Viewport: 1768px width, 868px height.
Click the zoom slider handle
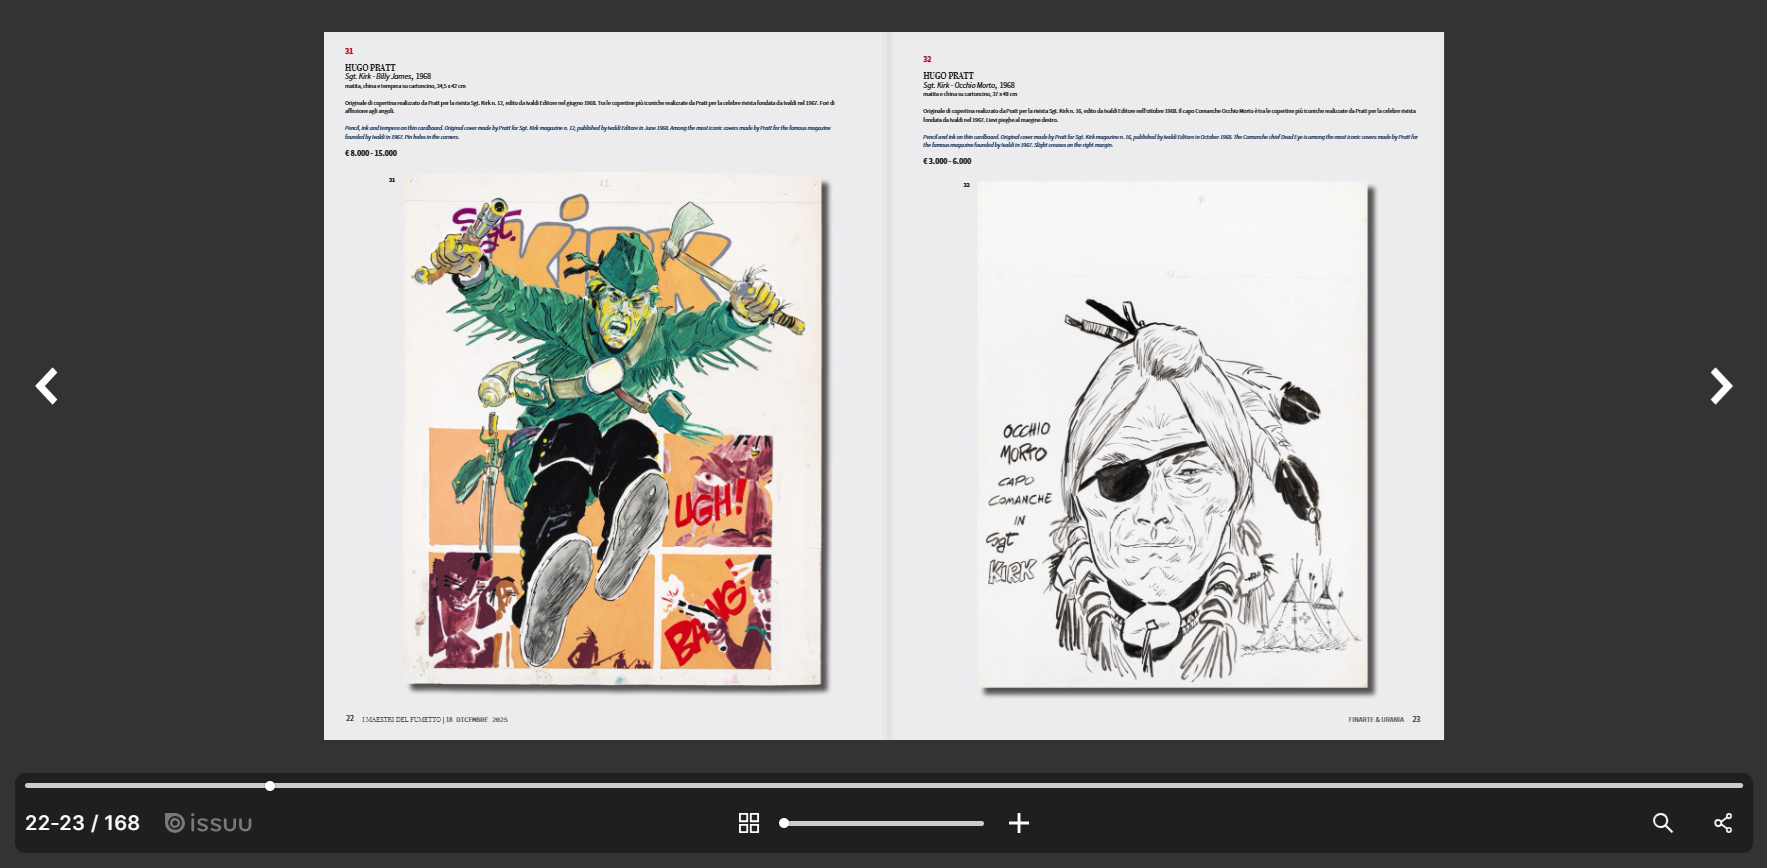tap(784, 823)
